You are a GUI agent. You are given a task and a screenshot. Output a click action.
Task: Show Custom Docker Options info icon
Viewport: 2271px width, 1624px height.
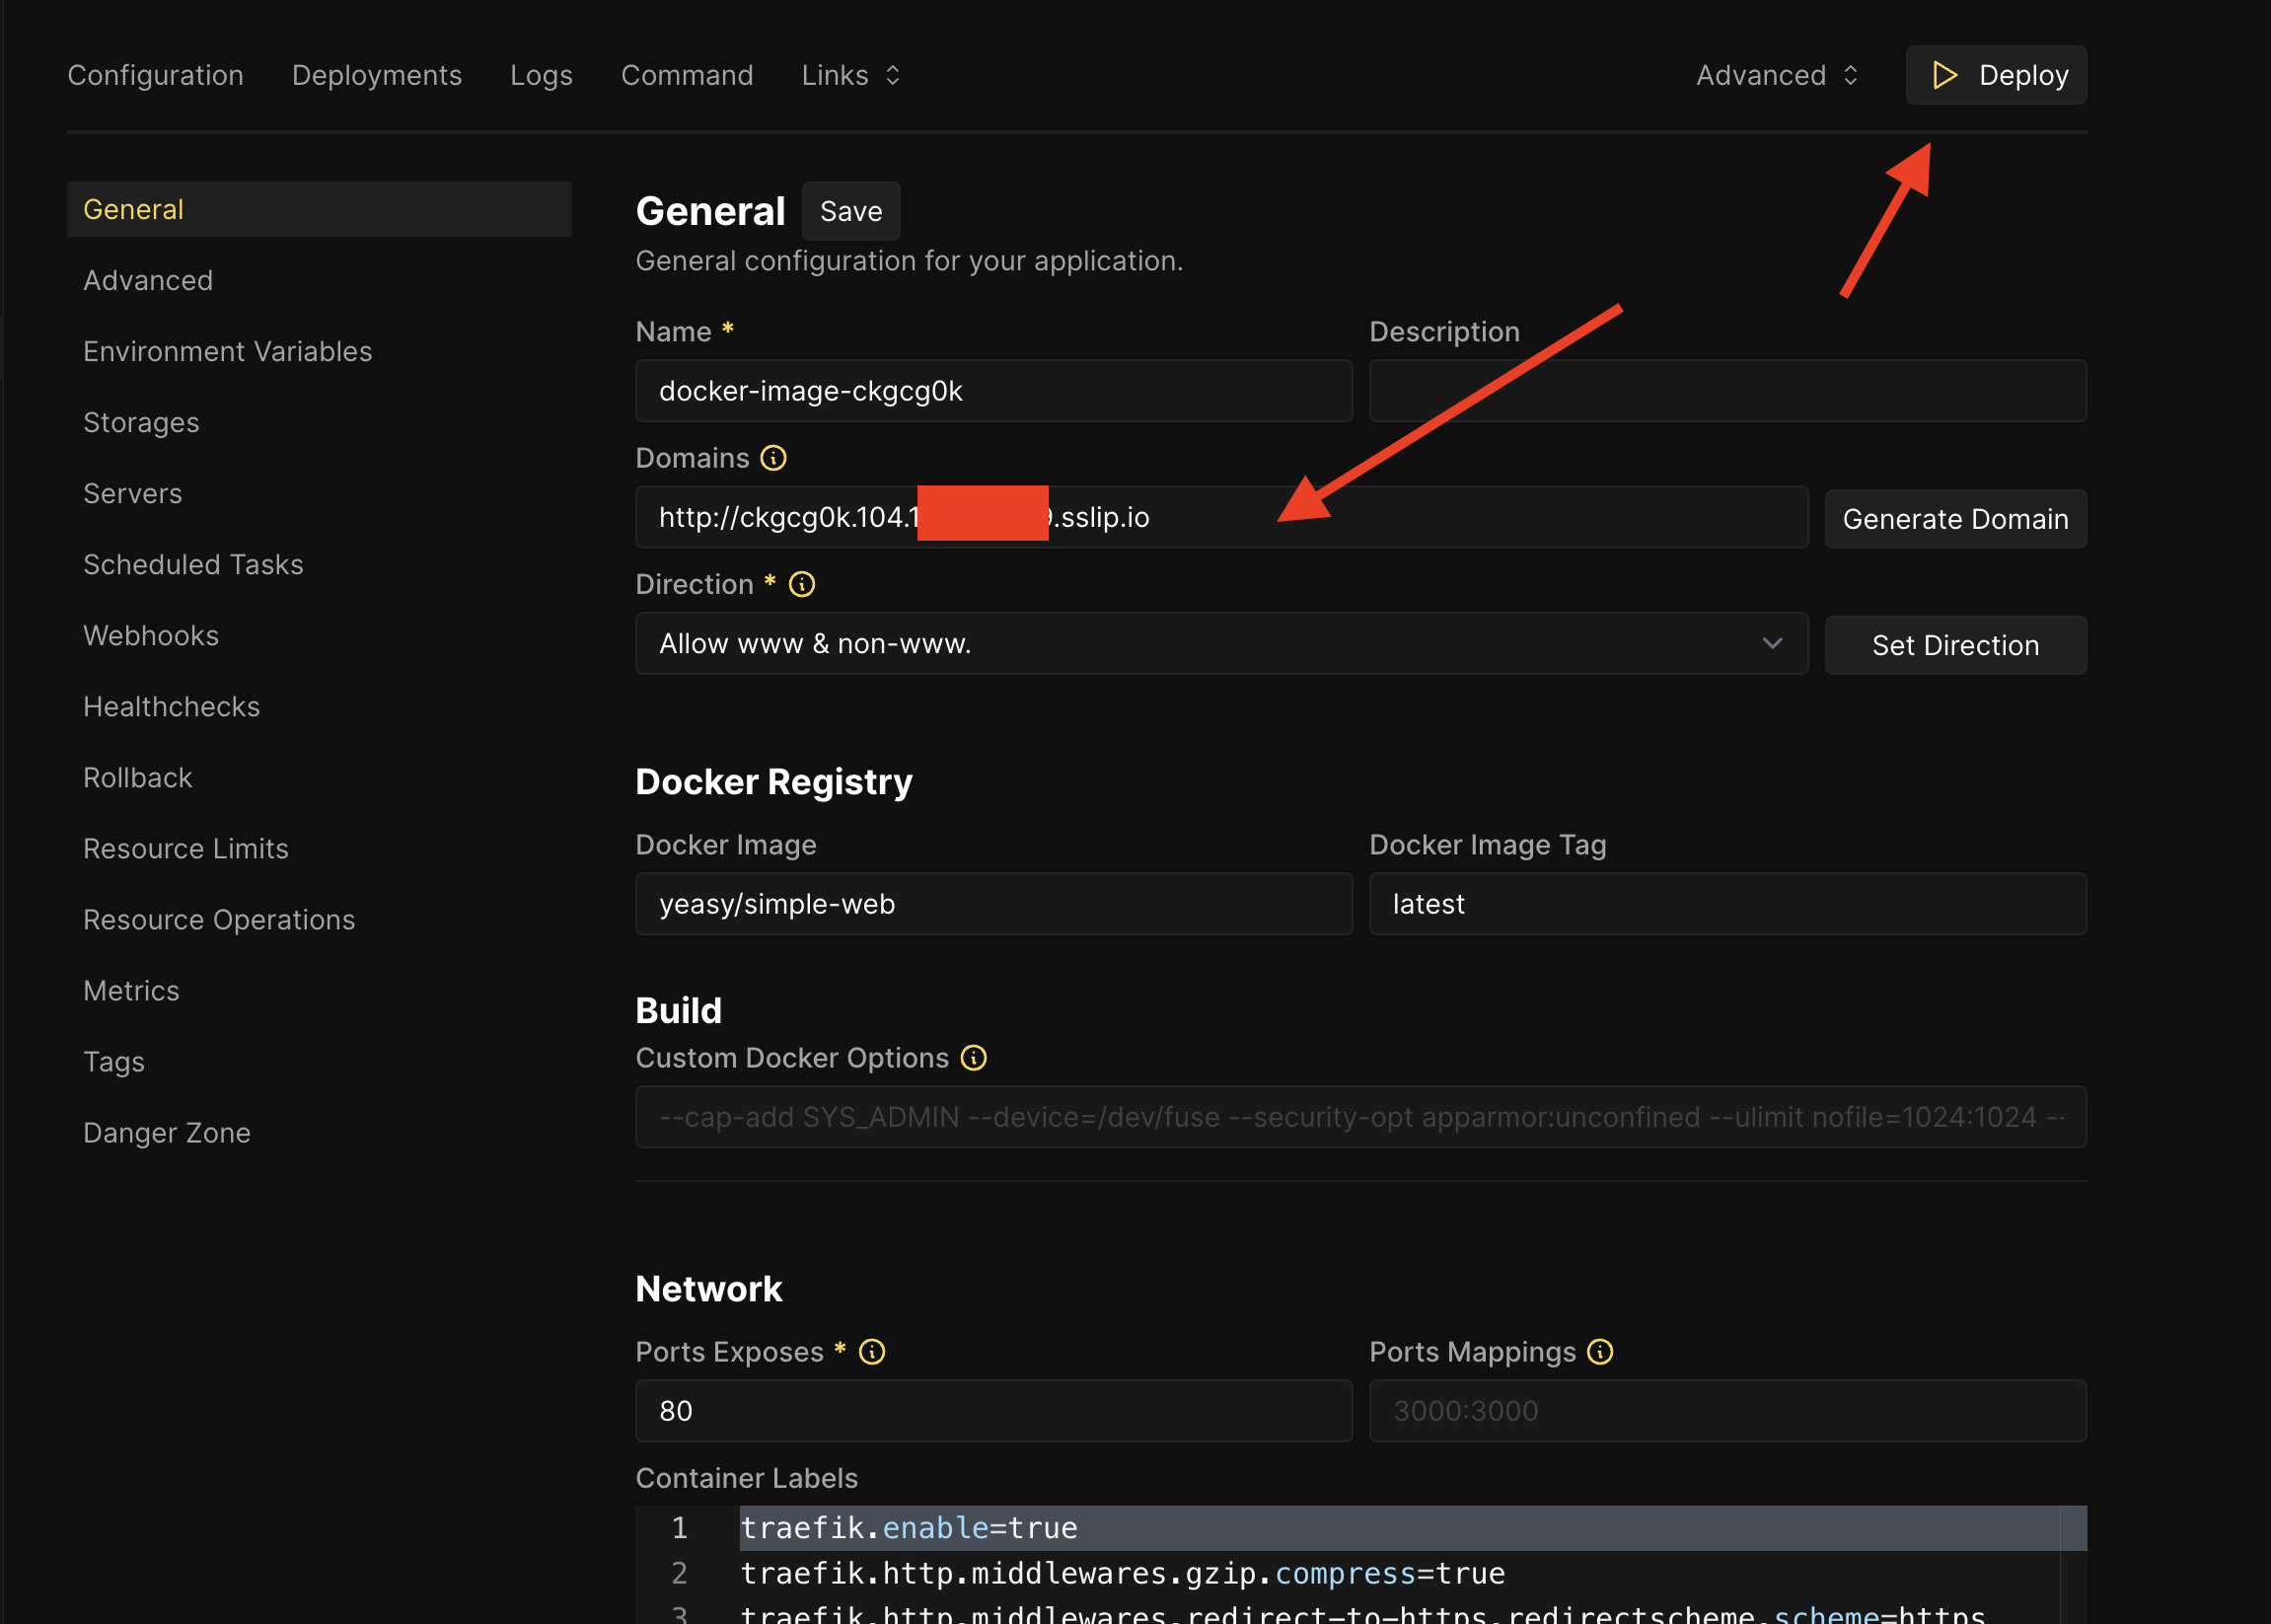click(973, 1058)
